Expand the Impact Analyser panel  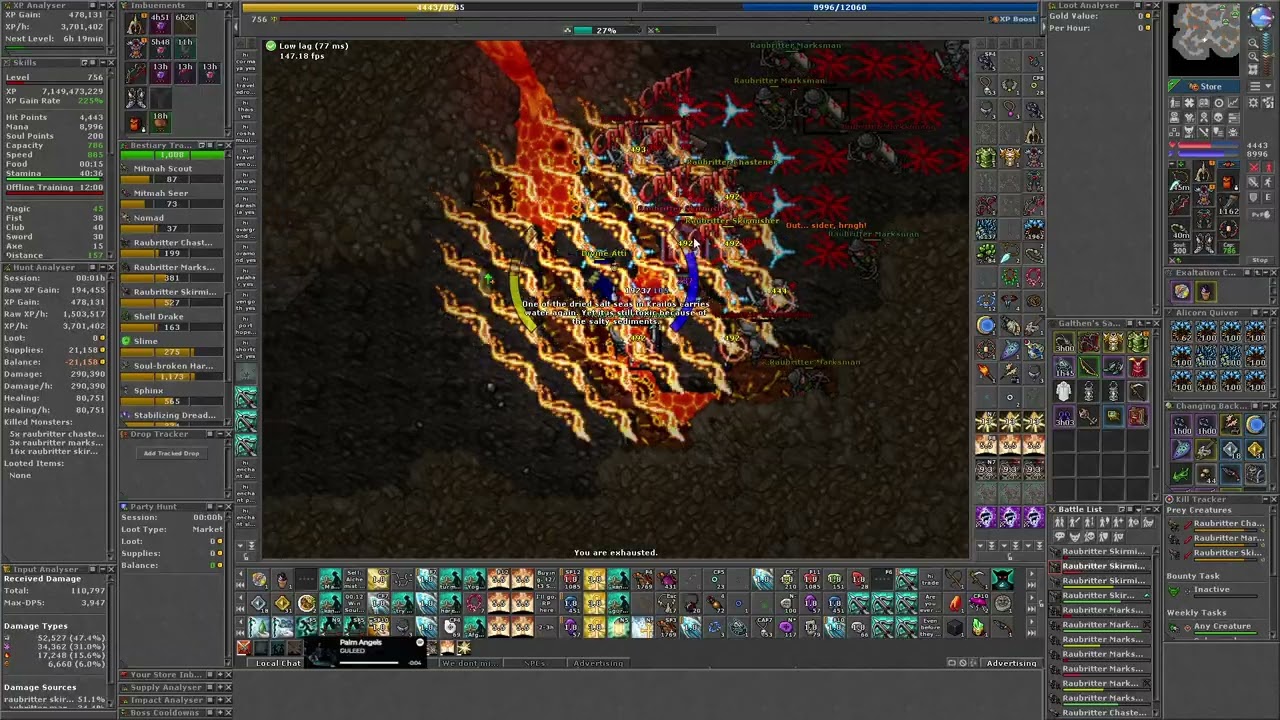tap(220, 700)
